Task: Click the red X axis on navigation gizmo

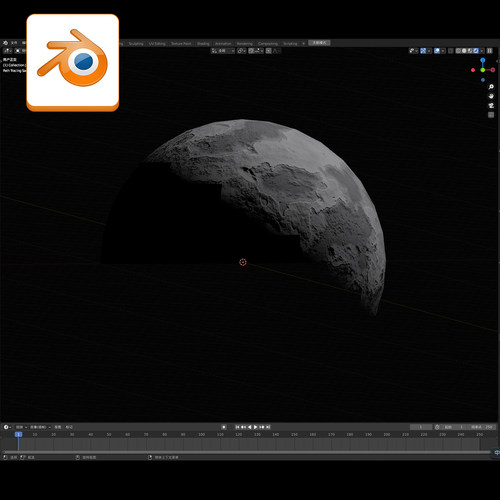Action: [x=493, y=70]
